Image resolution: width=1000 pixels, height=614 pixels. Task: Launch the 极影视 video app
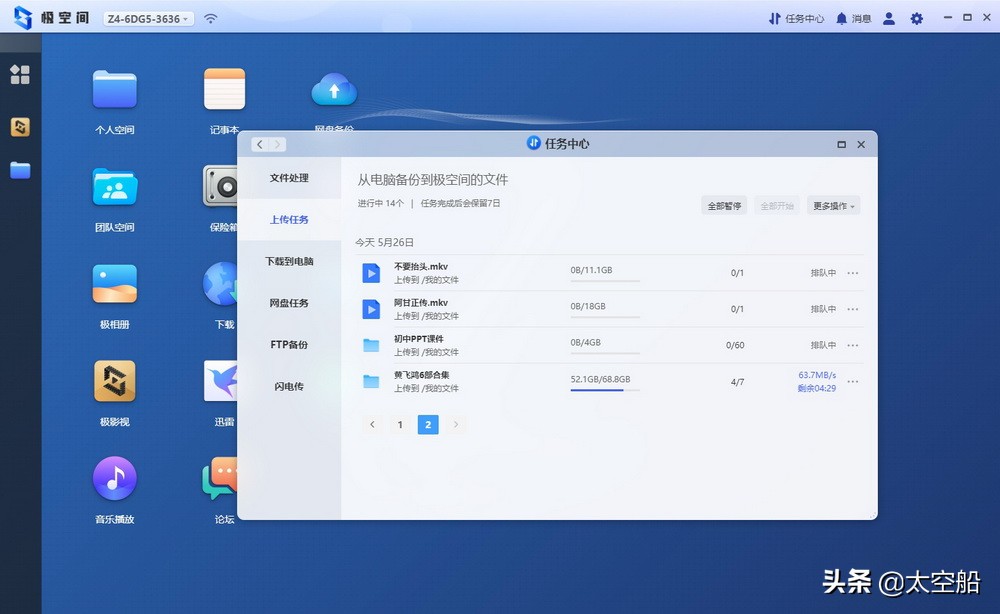coord(115,381)
